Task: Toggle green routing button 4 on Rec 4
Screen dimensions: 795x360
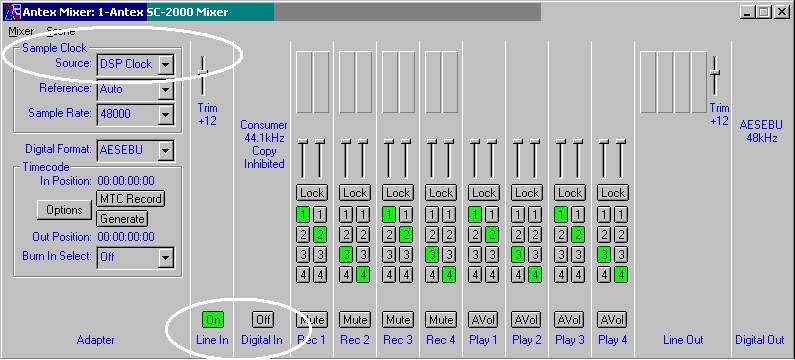Action: point(449,275)
